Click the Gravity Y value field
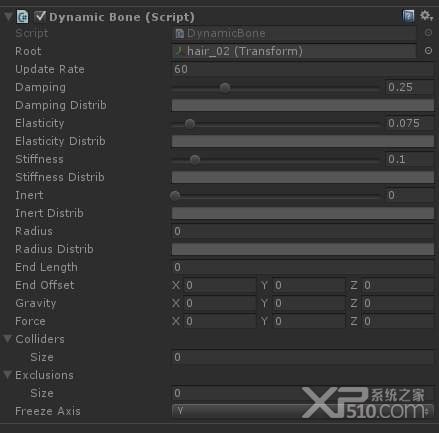 click(308, 303)
